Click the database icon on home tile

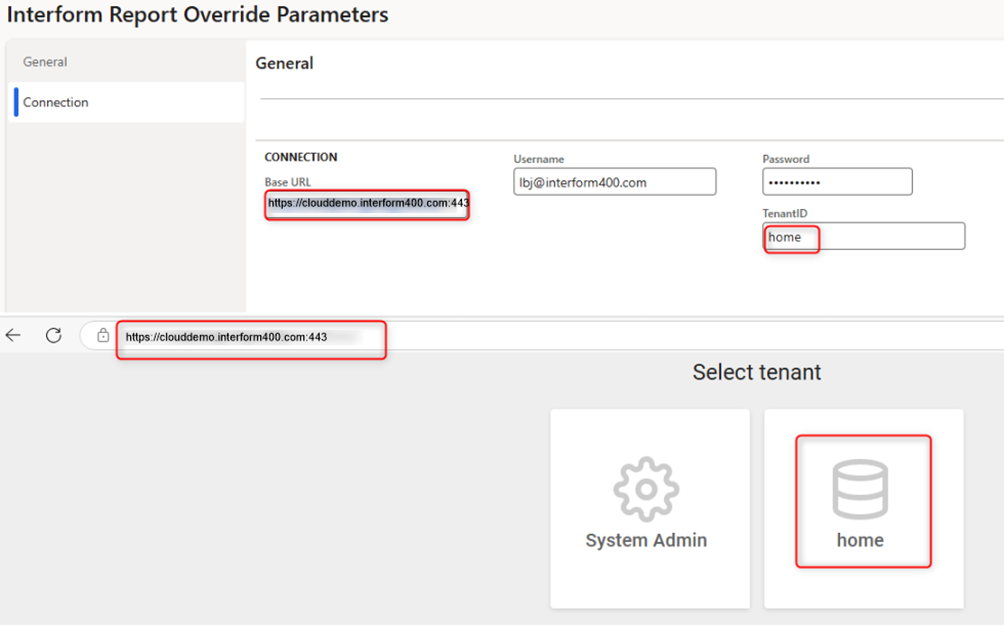860,489
